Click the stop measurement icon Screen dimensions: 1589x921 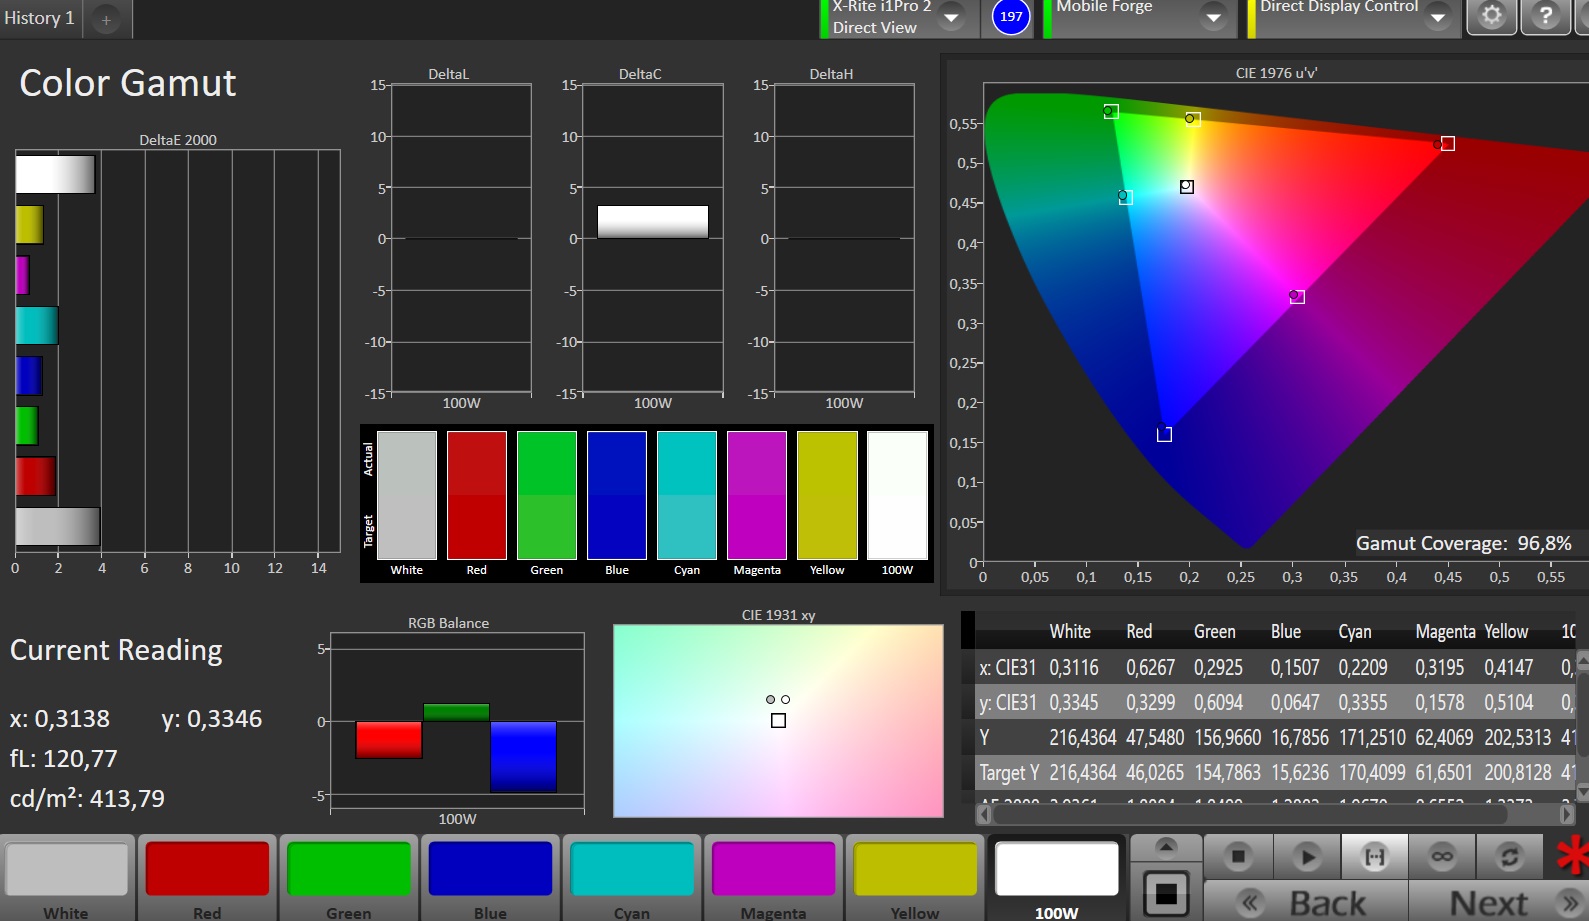pos(1238,857)
